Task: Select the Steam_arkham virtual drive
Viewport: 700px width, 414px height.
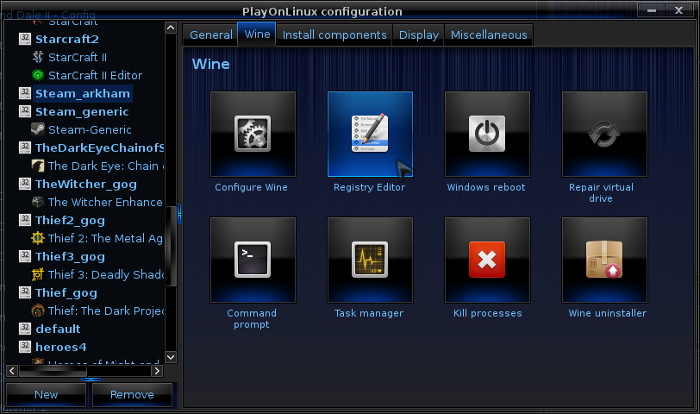Action: tap(83, 93)
